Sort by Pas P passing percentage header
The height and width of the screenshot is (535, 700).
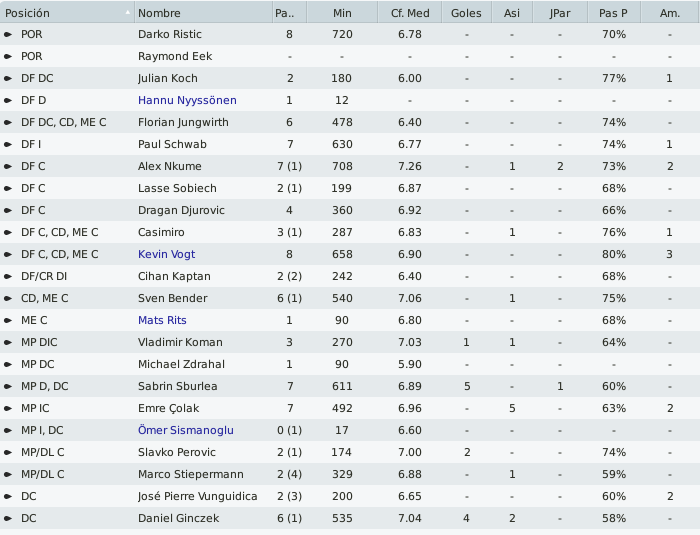(x=614, y=13)
